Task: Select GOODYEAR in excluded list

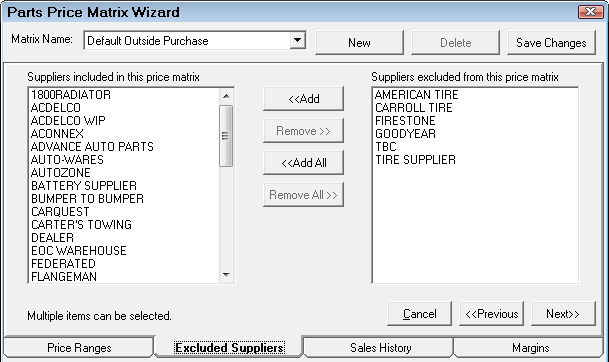Action: click(475, 134)
